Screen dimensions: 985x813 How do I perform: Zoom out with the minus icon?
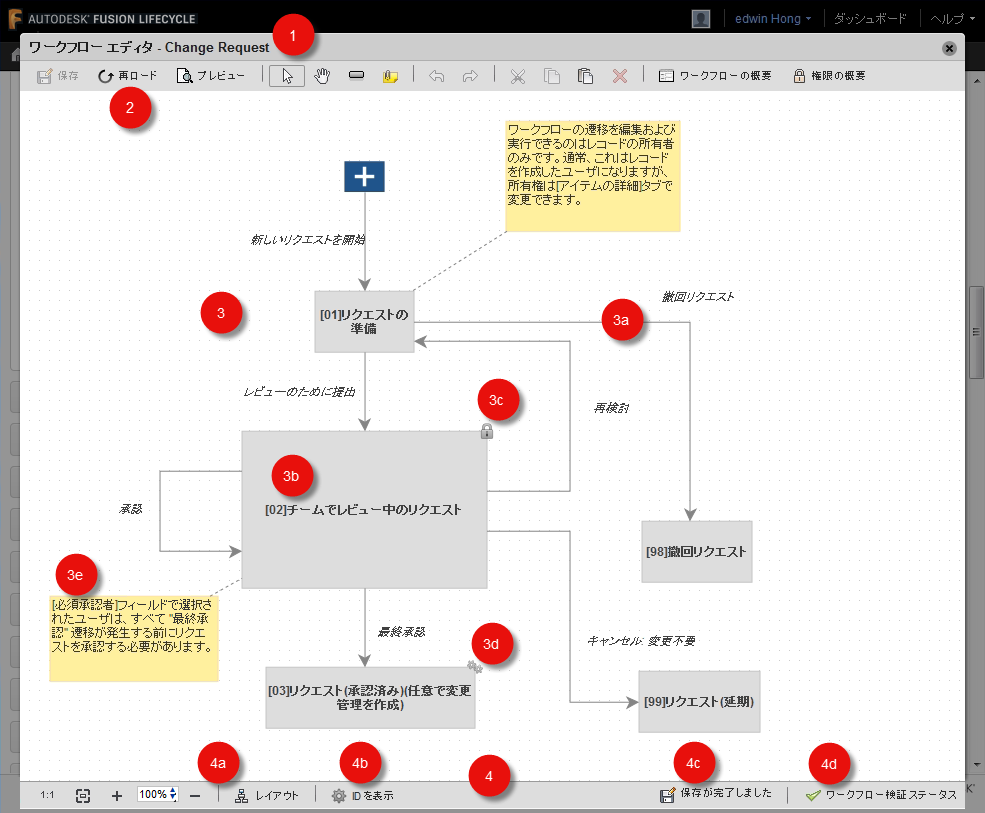click(x=195, y=795)
